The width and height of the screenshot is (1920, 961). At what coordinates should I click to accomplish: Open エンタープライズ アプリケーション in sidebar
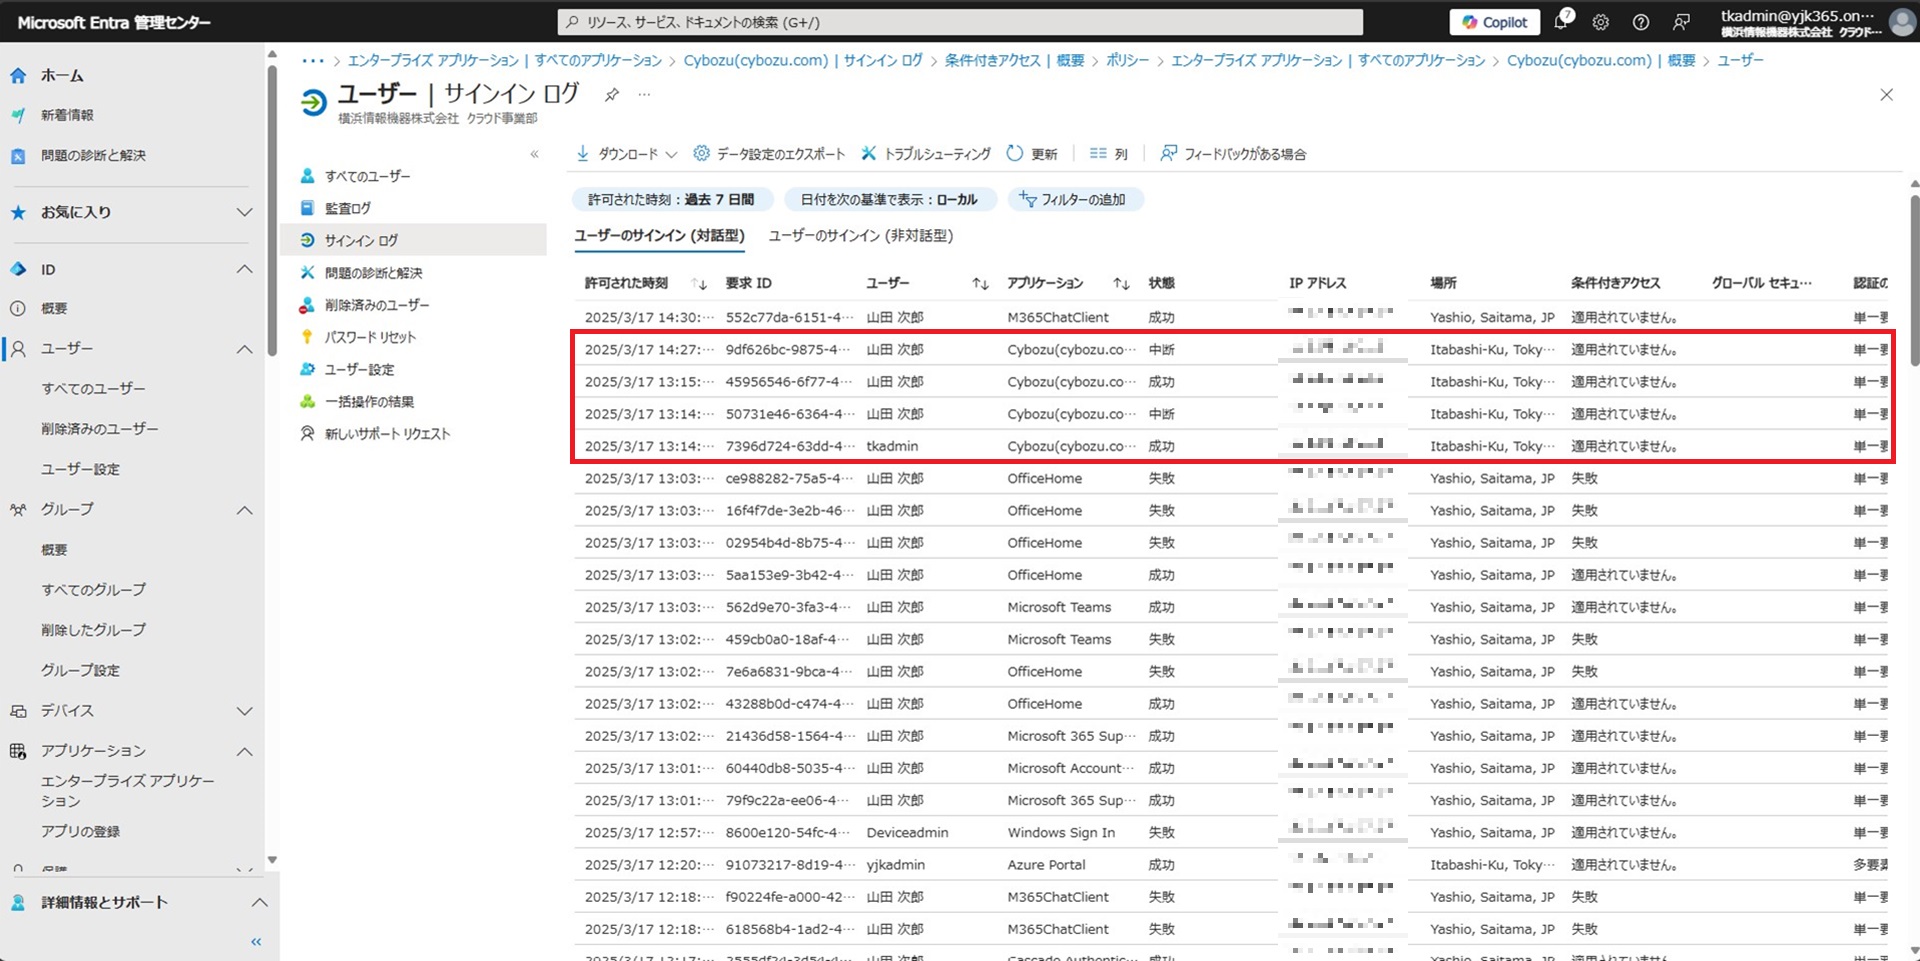[127, 791]
